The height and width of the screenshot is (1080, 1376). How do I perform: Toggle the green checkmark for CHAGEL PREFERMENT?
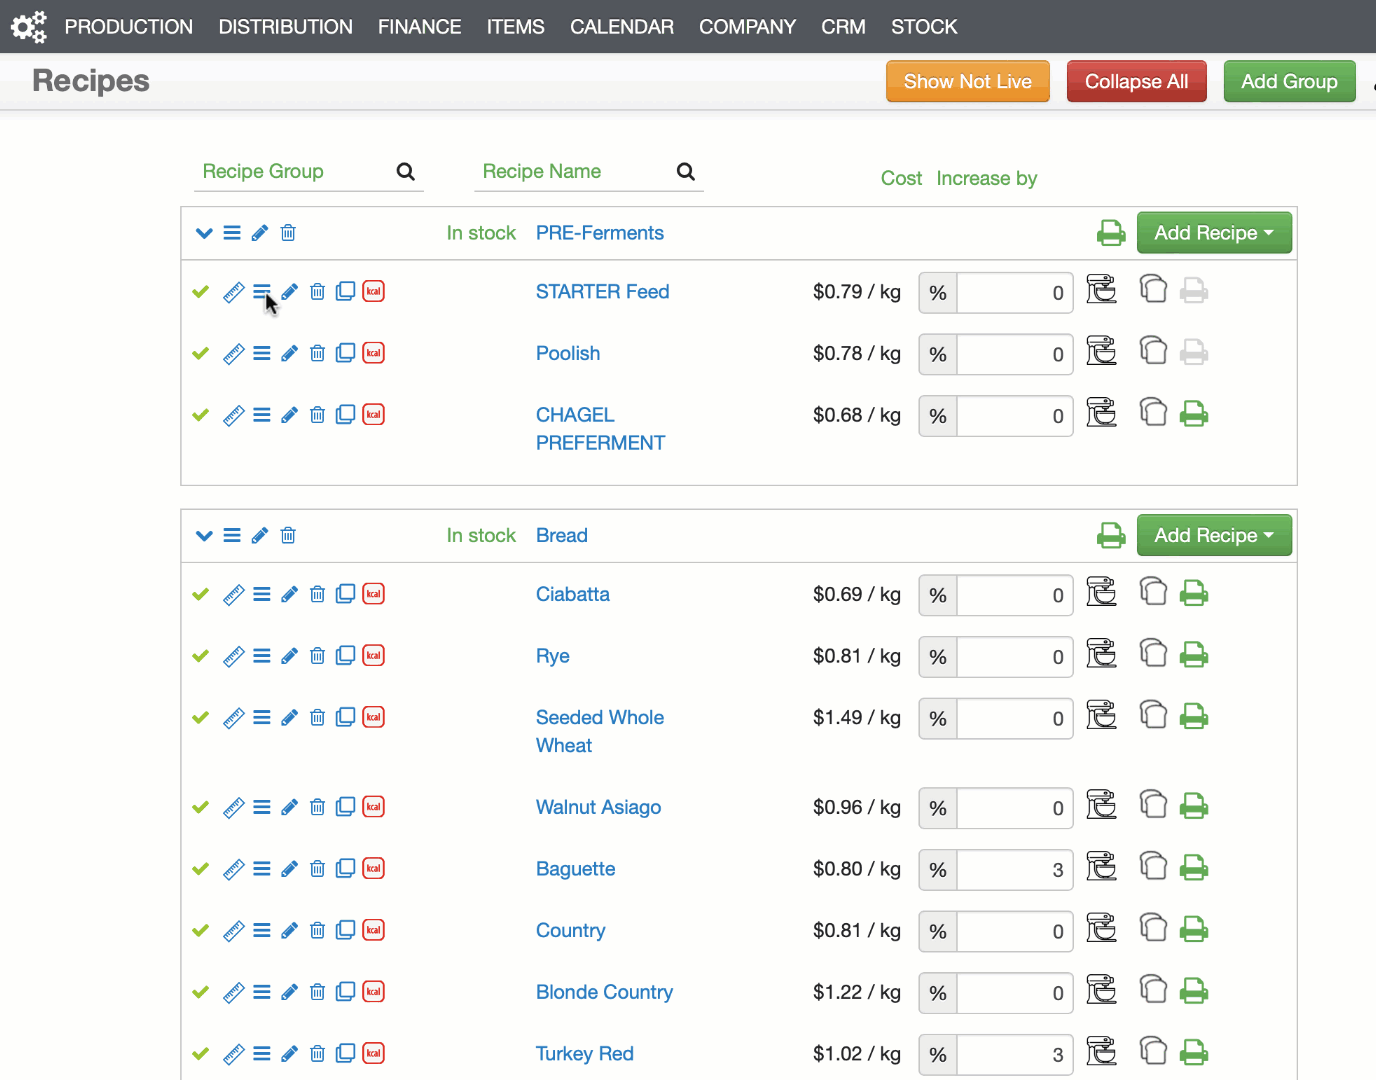(x=201, y=415)
